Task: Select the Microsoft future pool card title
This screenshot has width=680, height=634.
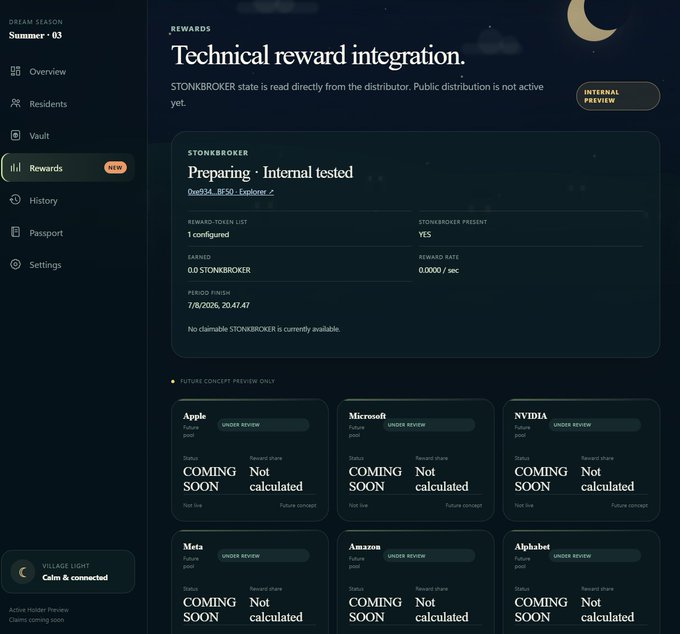Action: coord(367,416)
